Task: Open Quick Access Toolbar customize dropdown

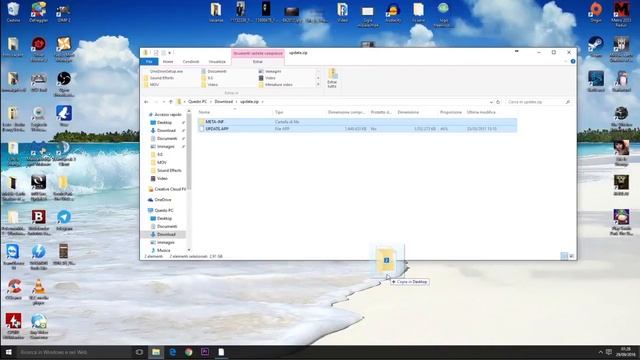Action: tap(170, 53)
